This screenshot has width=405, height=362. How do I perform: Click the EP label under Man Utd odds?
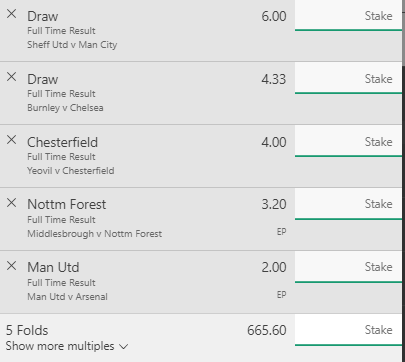281,295
